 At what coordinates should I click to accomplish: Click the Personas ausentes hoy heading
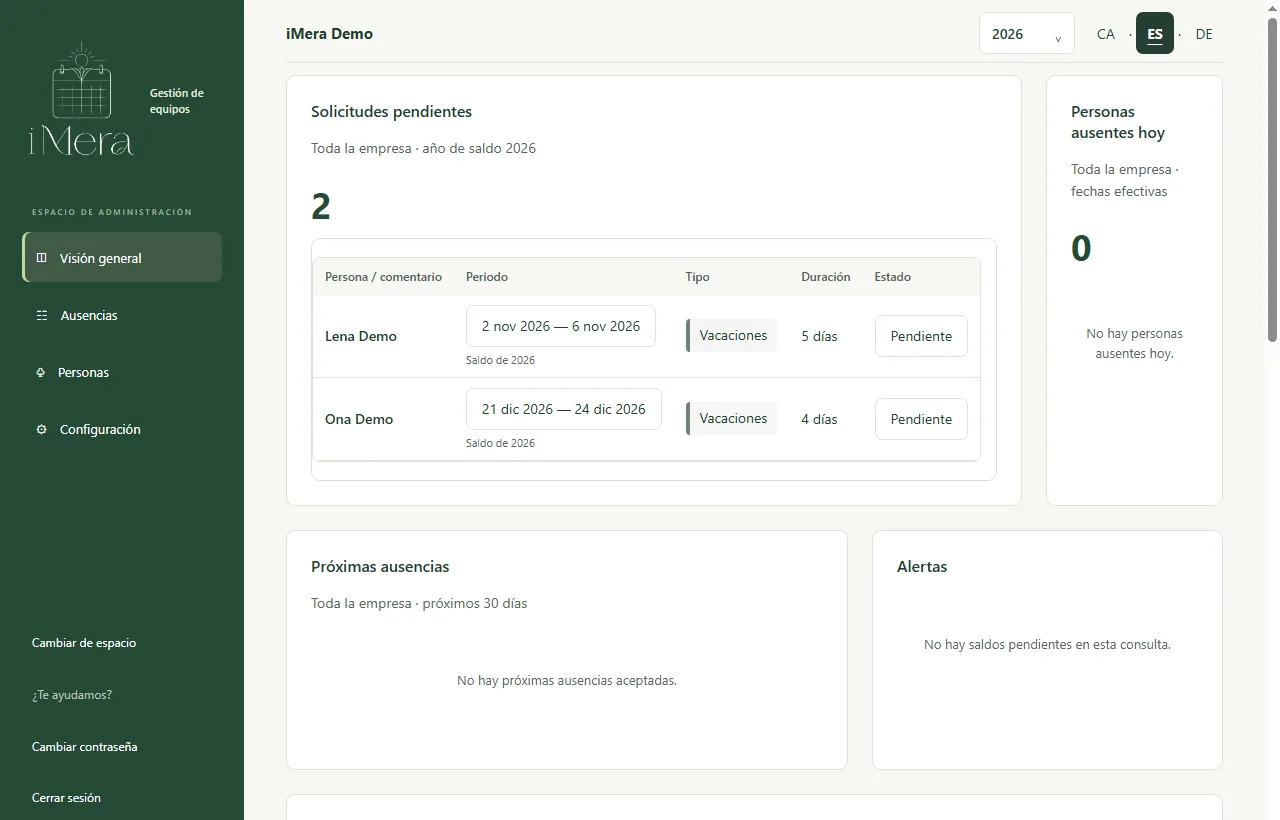point(1118,122)
